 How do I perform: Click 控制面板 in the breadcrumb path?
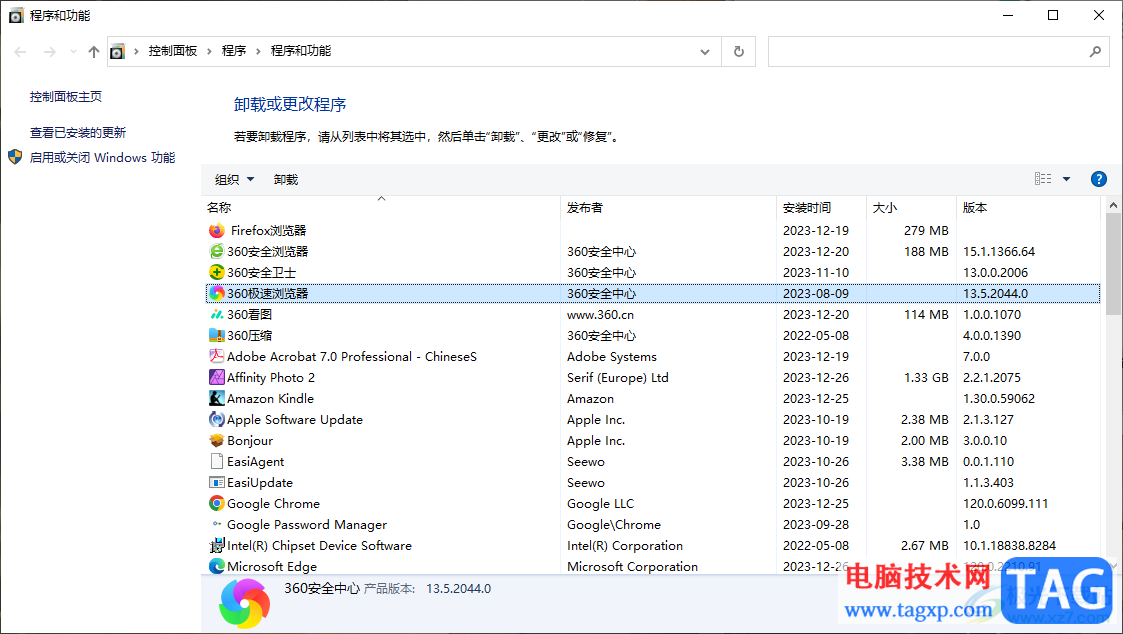coord(173,51)
